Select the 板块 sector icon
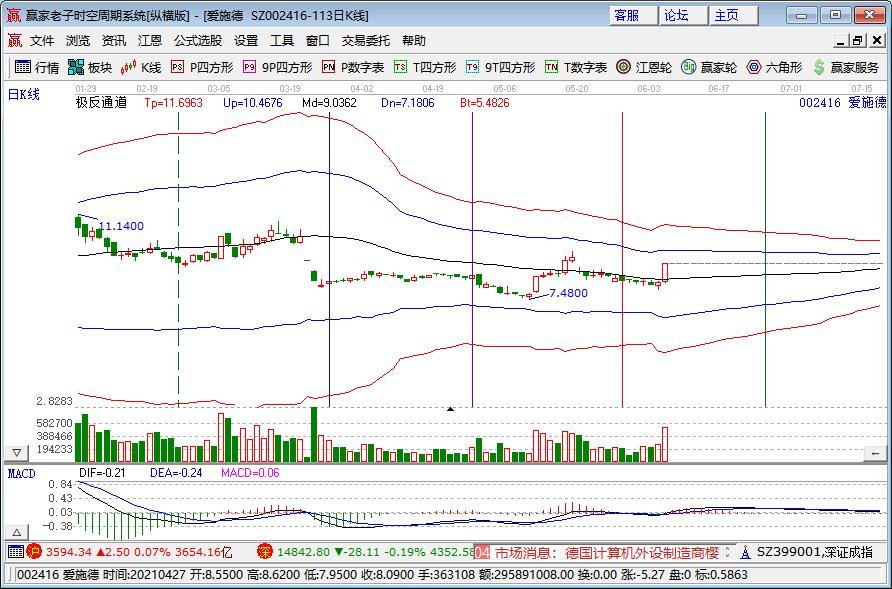 (88, 68)
